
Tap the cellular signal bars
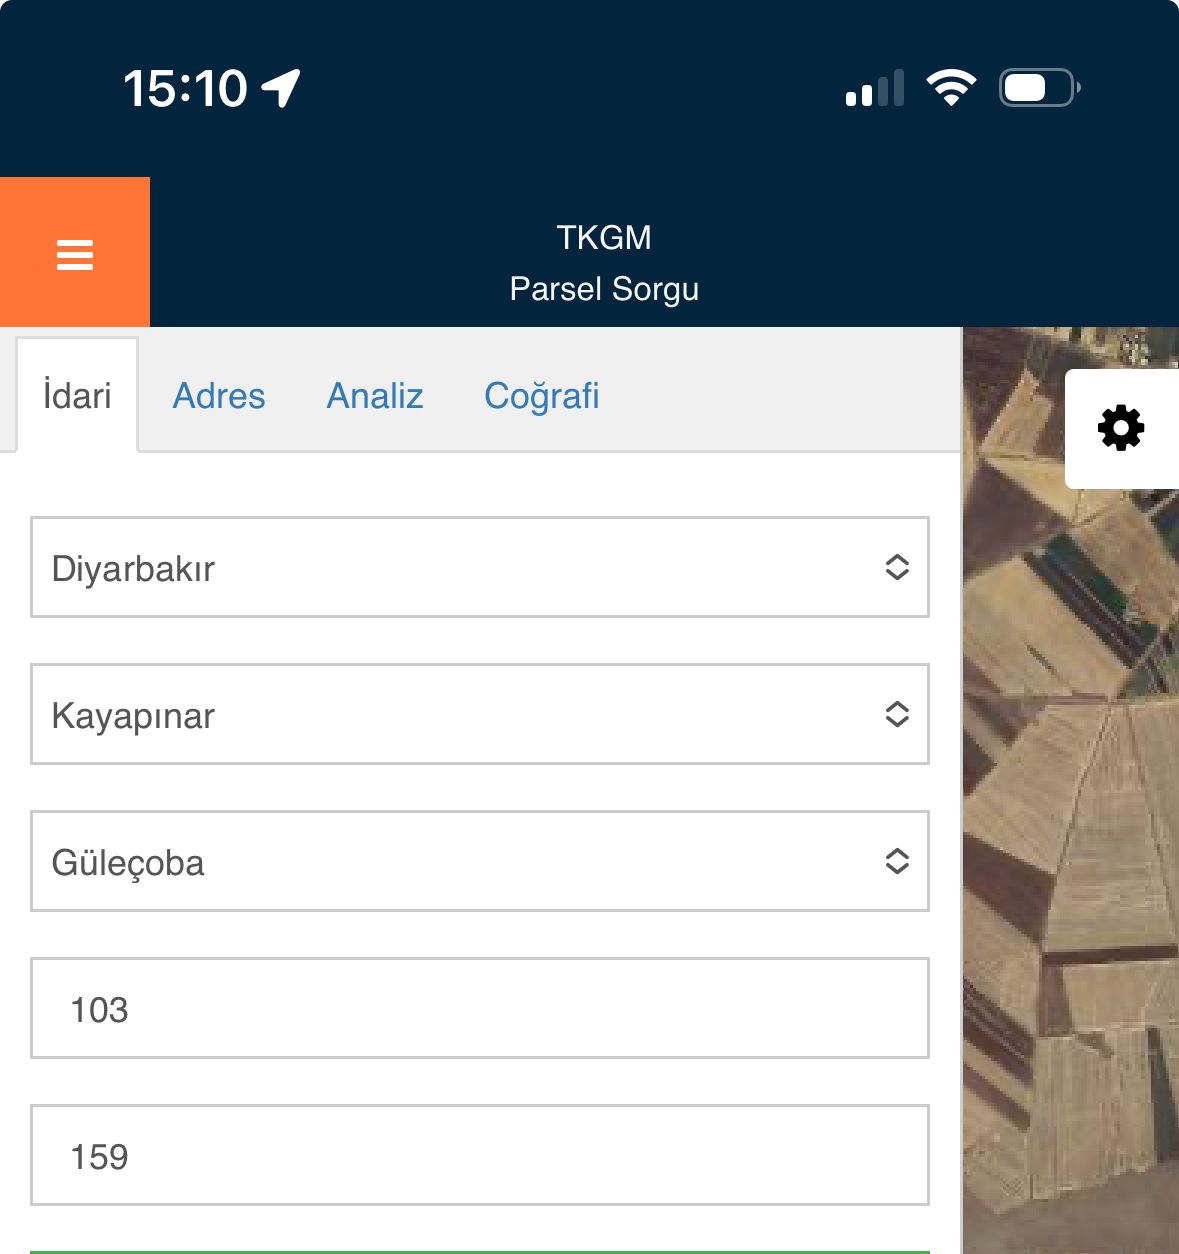tap(875, 88)
